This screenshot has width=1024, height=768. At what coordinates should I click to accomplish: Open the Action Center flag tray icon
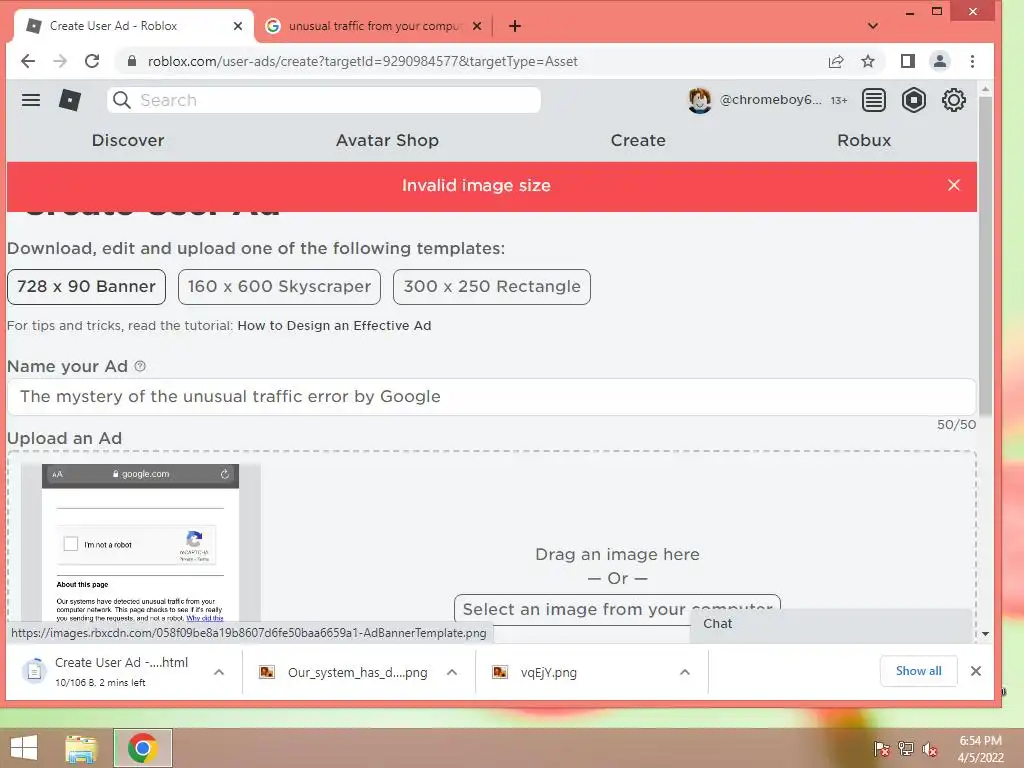pyautogui.click(x=881, y=749)
